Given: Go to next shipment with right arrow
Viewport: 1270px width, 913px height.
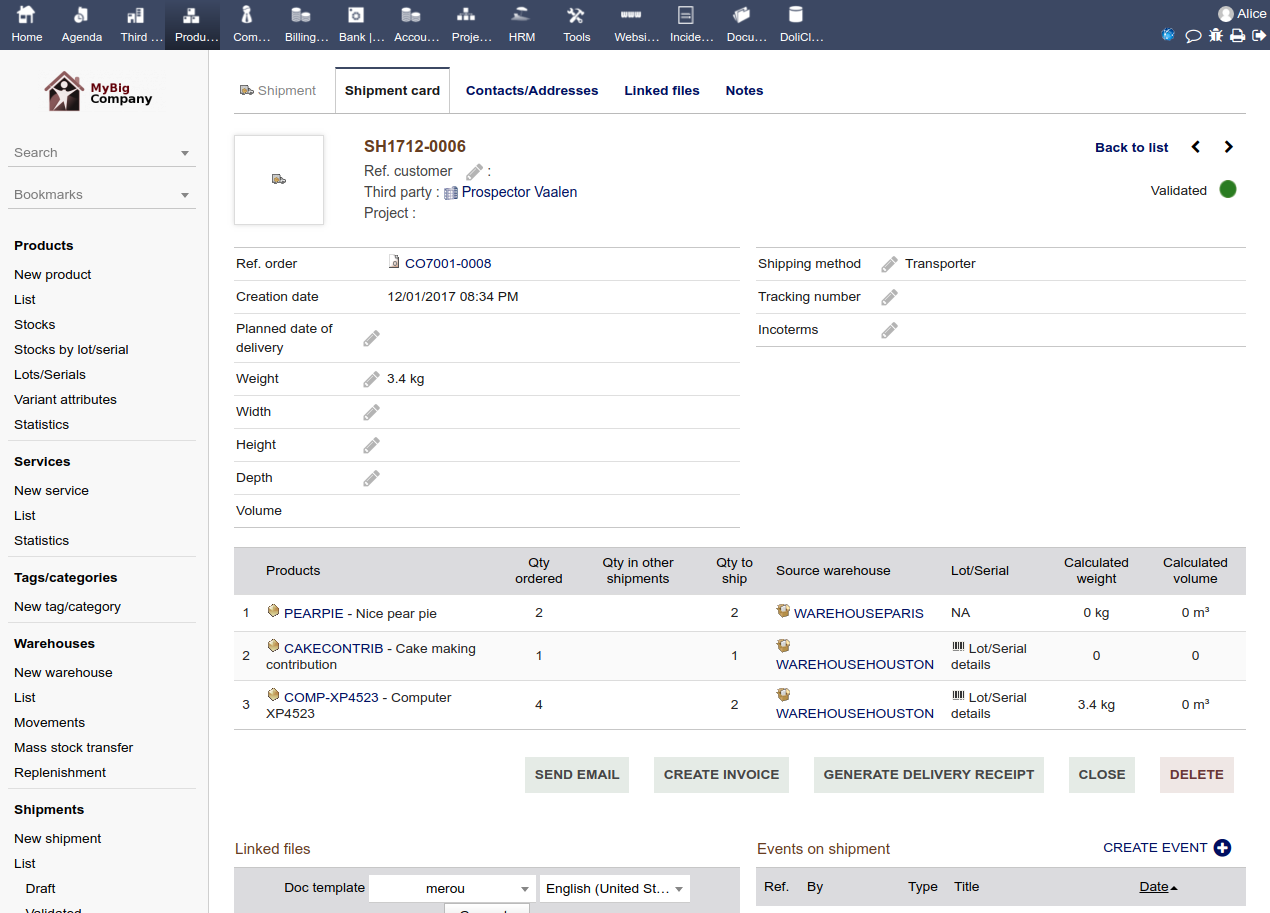Looking at the screenshot, I should click(1229, 147).
